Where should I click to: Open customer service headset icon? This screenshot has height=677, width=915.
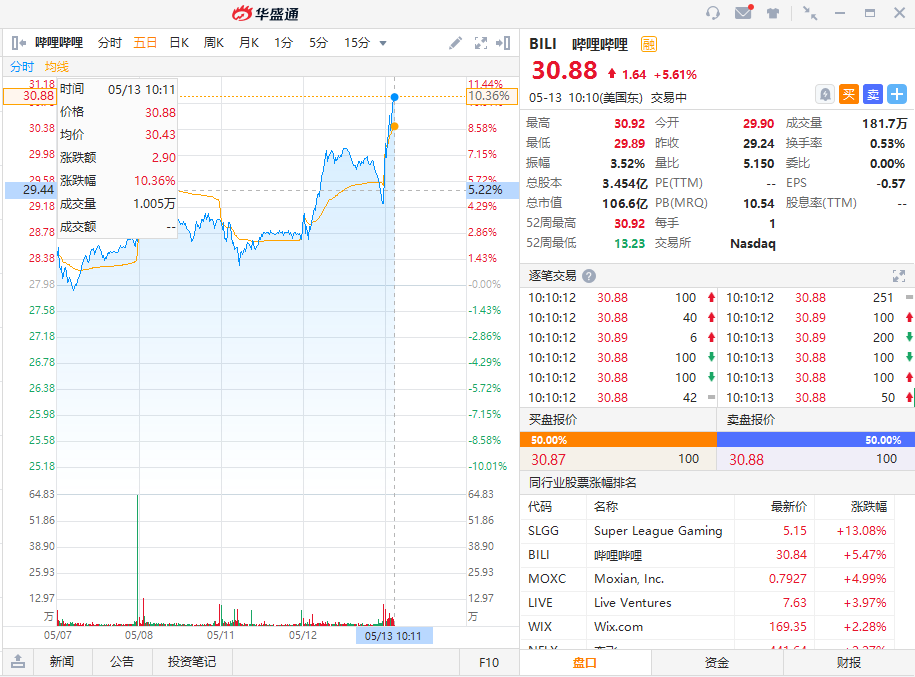(x=713, y=13)
